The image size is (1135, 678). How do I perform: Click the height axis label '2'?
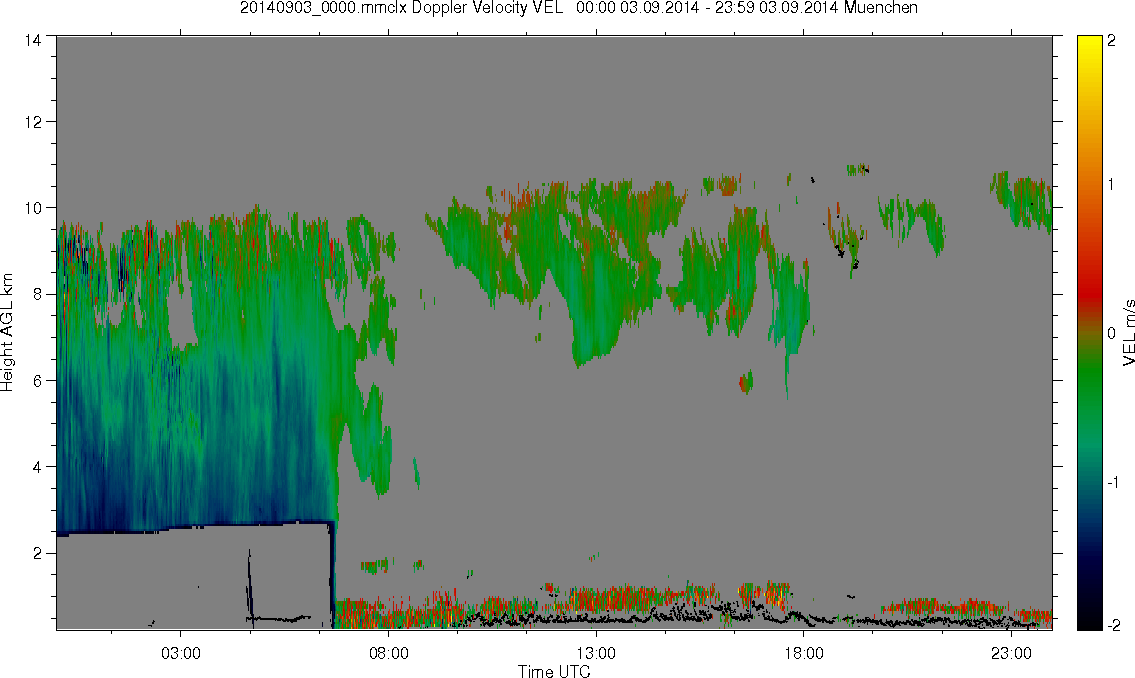[x=37, y=554]
